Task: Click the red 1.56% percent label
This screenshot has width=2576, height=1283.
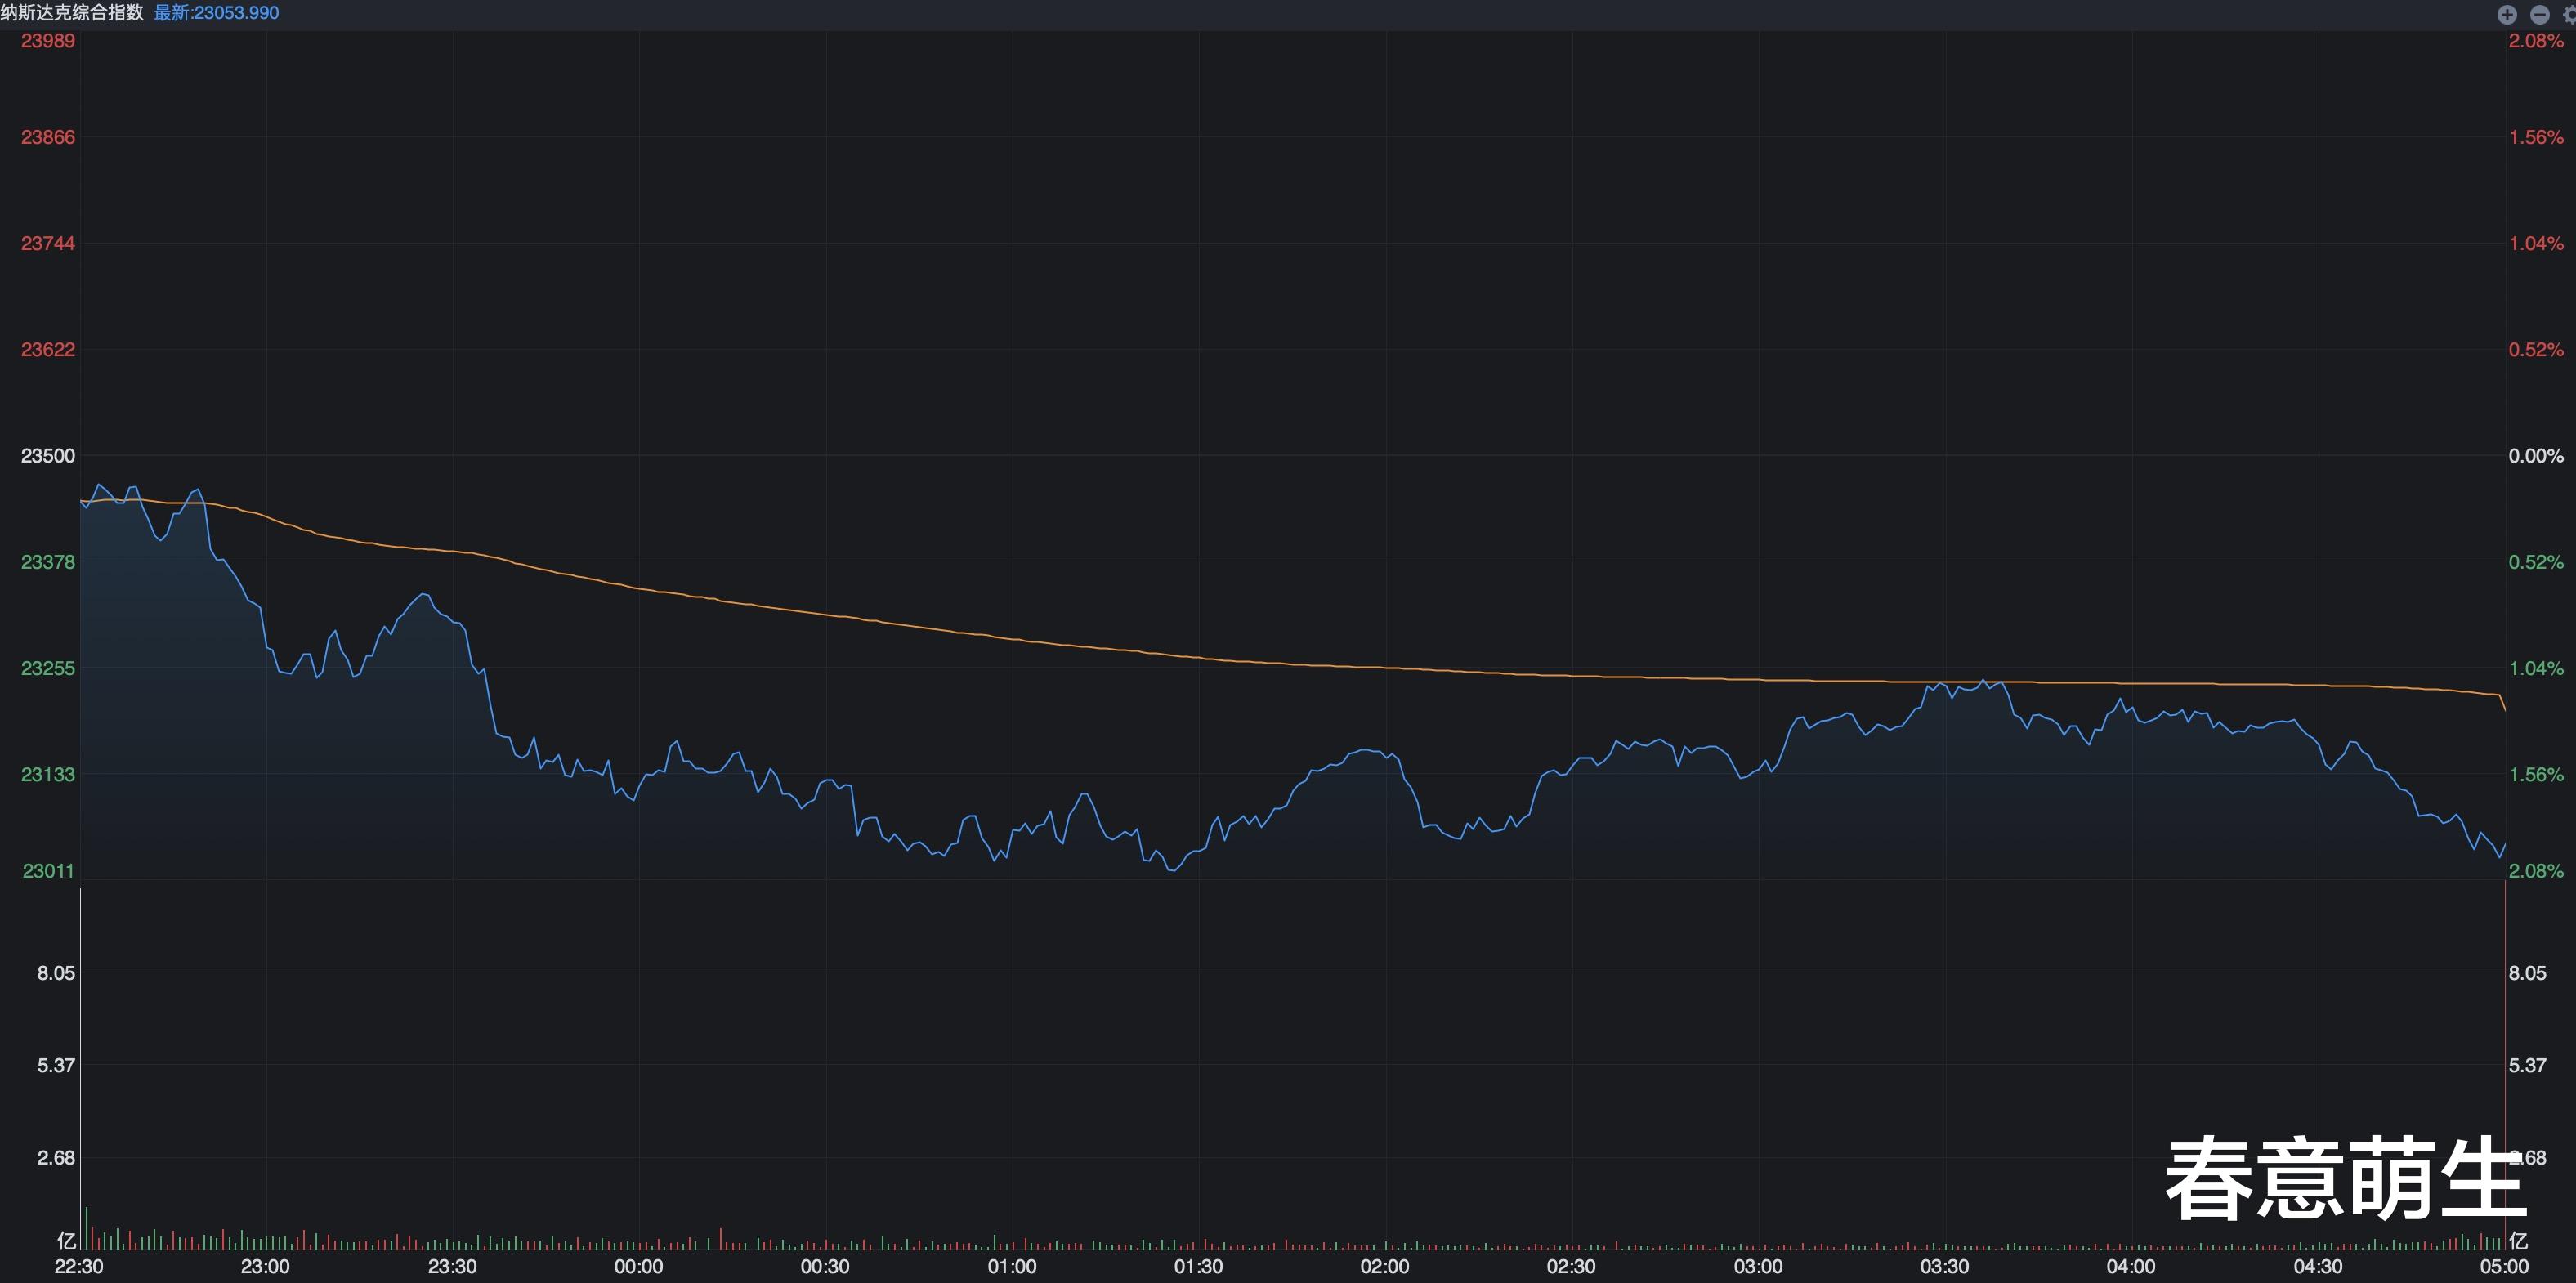Action: [x=2535, y=137]
